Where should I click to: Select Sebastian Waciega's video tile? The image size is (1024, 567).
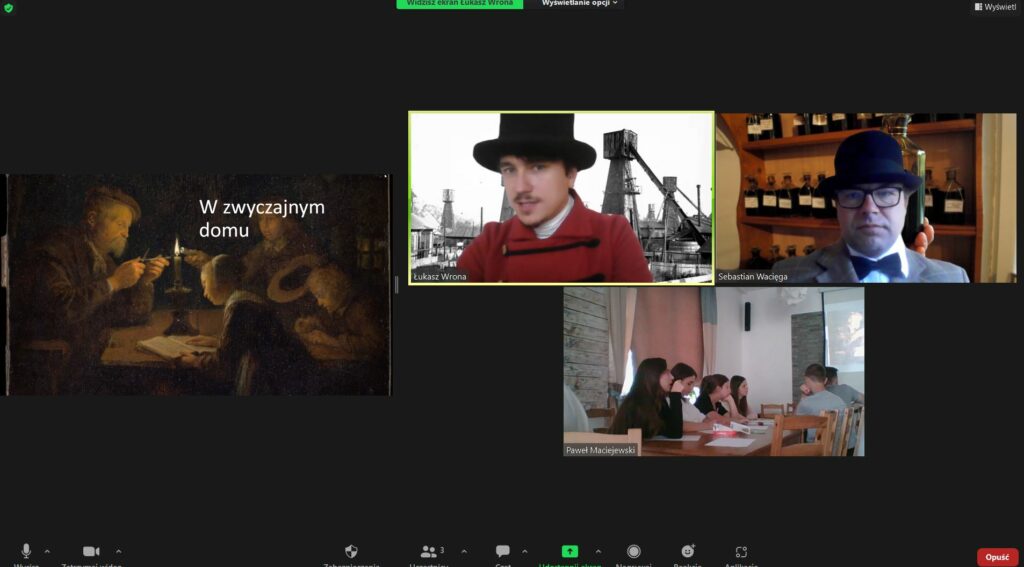click(866, 197)
